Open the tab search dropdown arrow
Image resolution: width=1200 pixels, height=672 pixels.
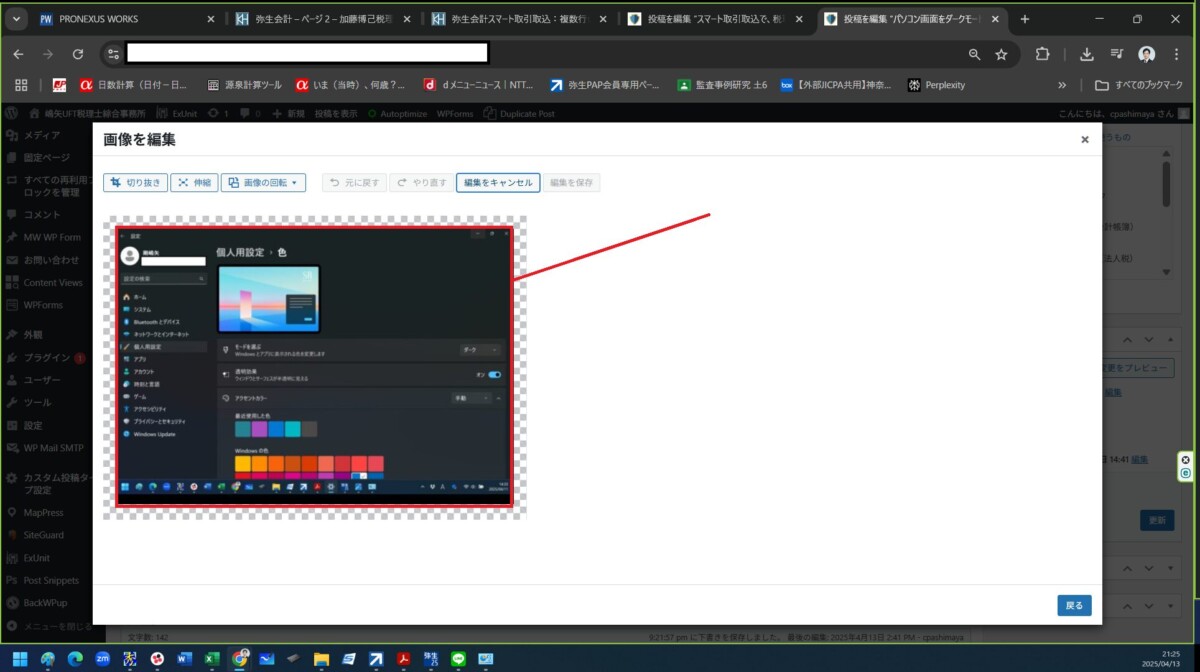point(17,19)
